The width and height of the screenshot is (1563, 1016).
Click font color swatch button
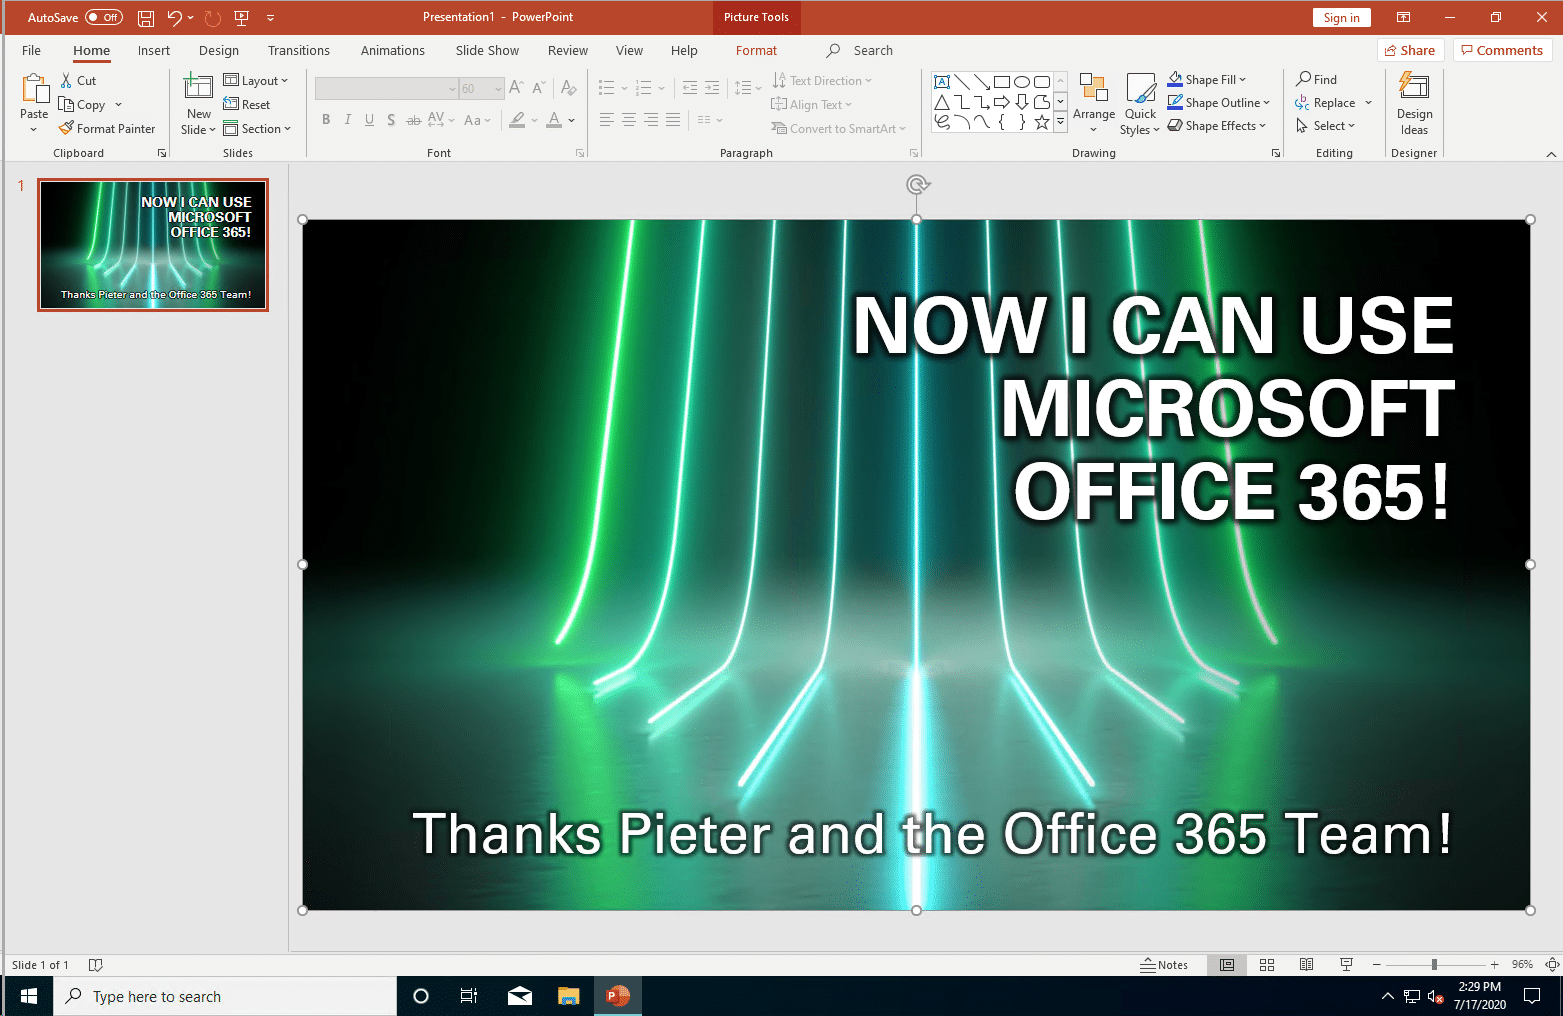click(x=554, y=120)
